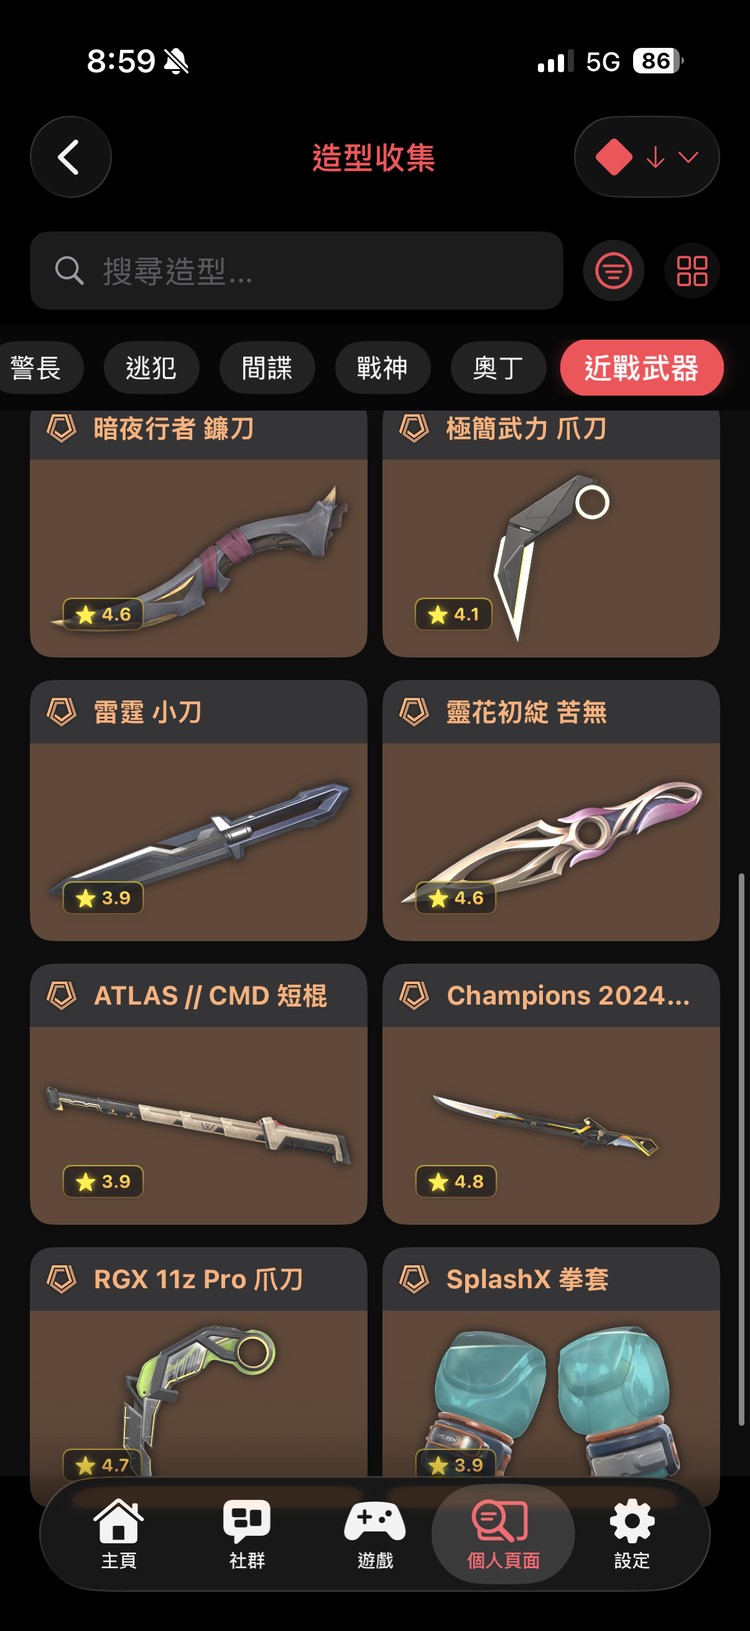750x1631 pixels.
Task: Select the 逃犯 category chip
Action: [x=151, y=368]
